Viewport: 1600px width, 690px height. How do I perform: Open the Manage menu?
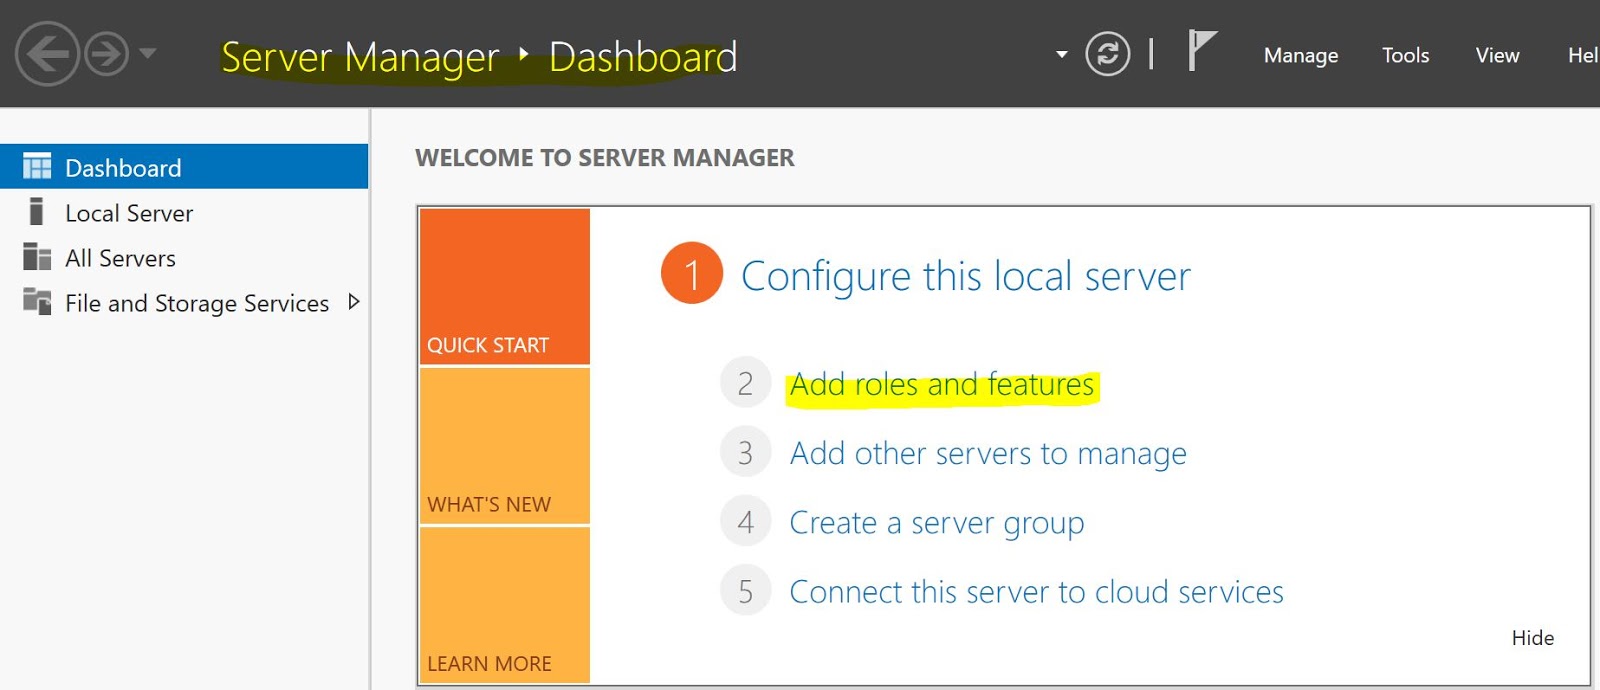pyautogui.click(x=1301, y=56)
